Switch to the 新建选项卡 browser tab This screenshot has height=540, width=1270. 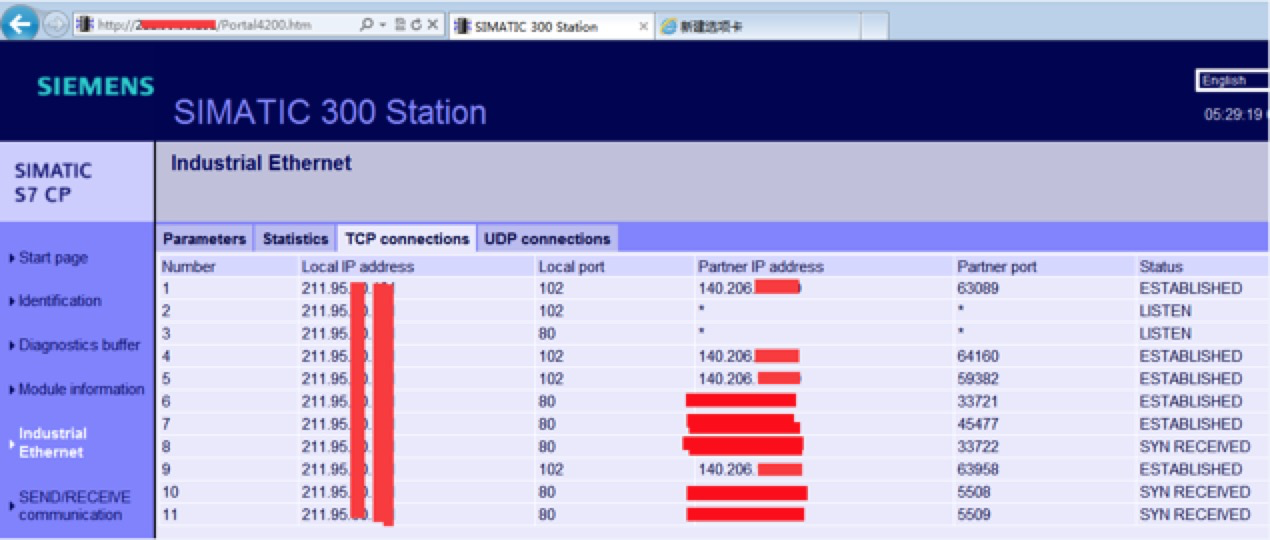click(x=756, y=27)
